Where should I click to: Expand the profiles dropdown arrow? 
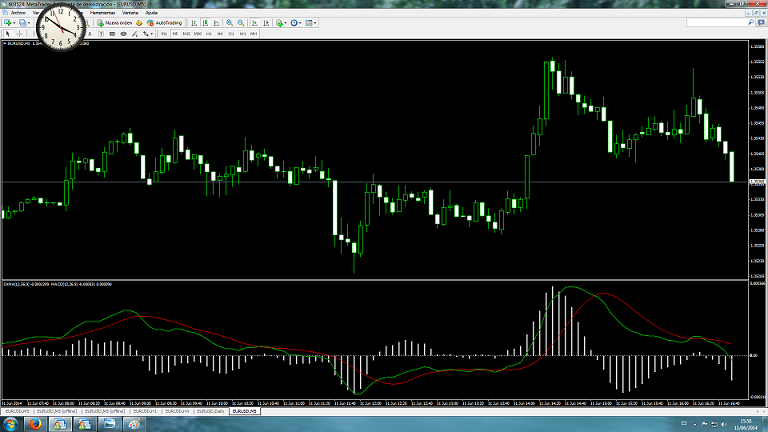[x=28, y=23]
